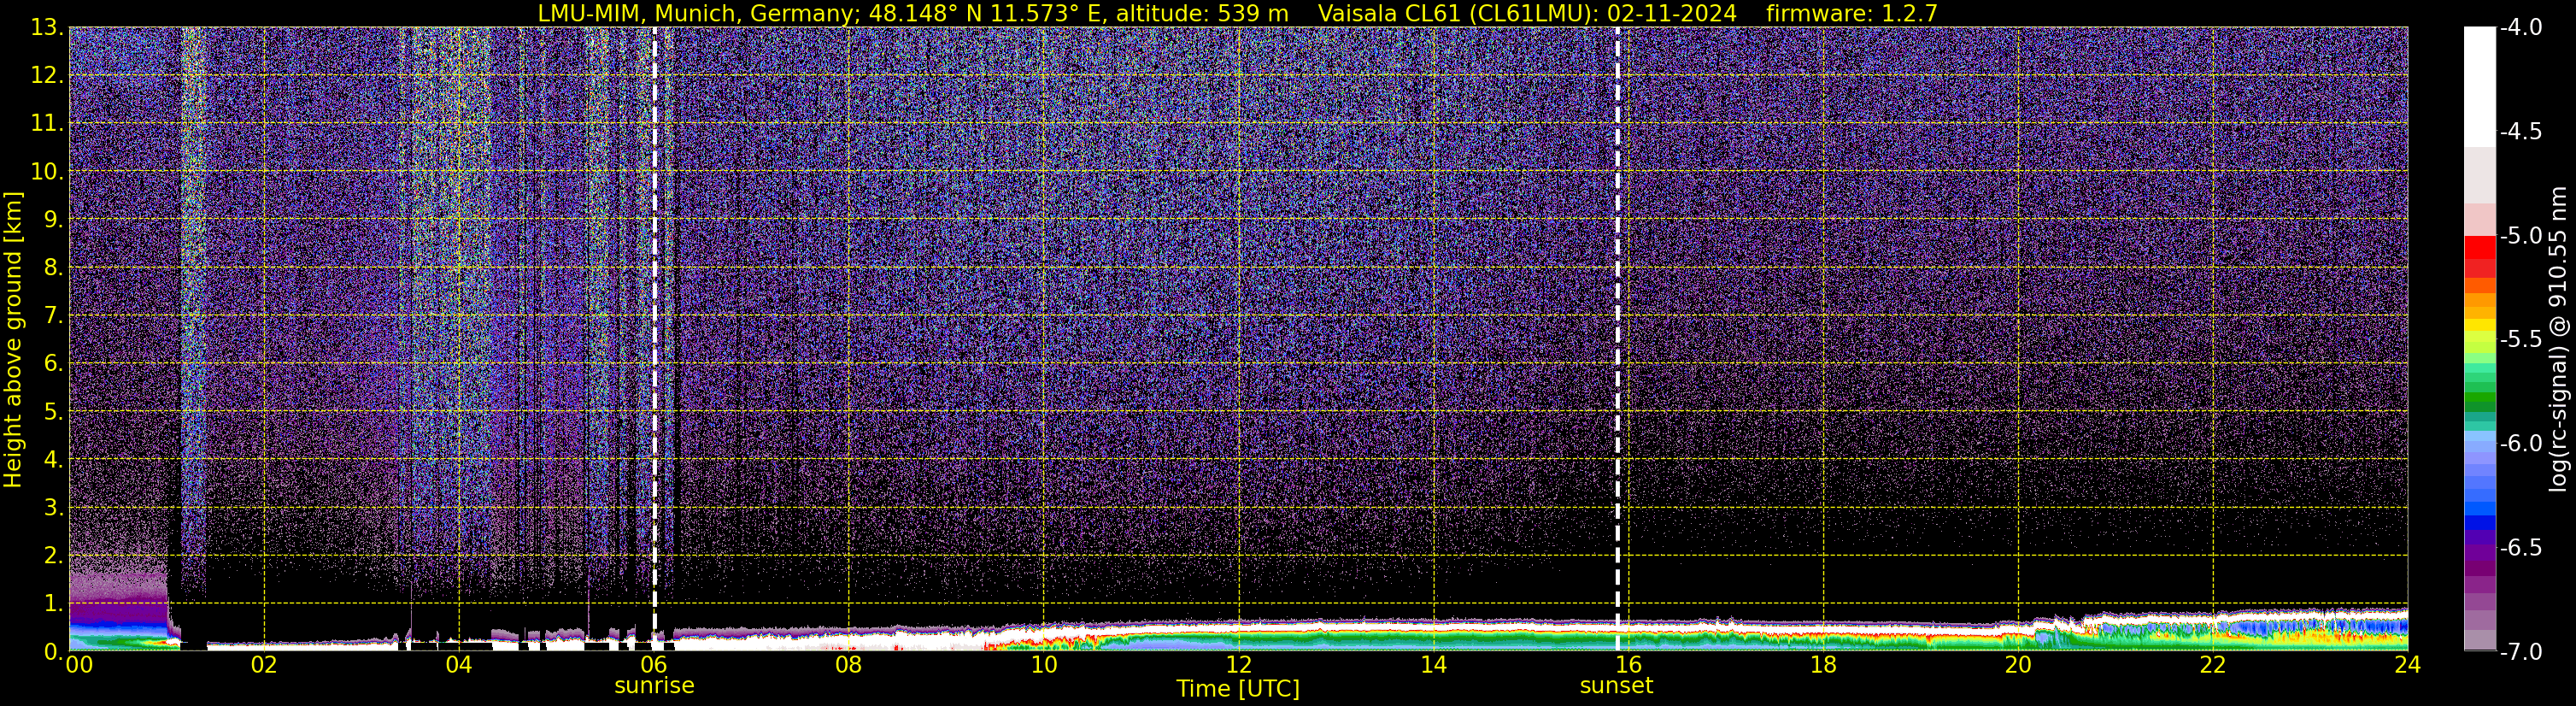
Task: Click the height axis tick label "1."
Action: click(54, 604)
